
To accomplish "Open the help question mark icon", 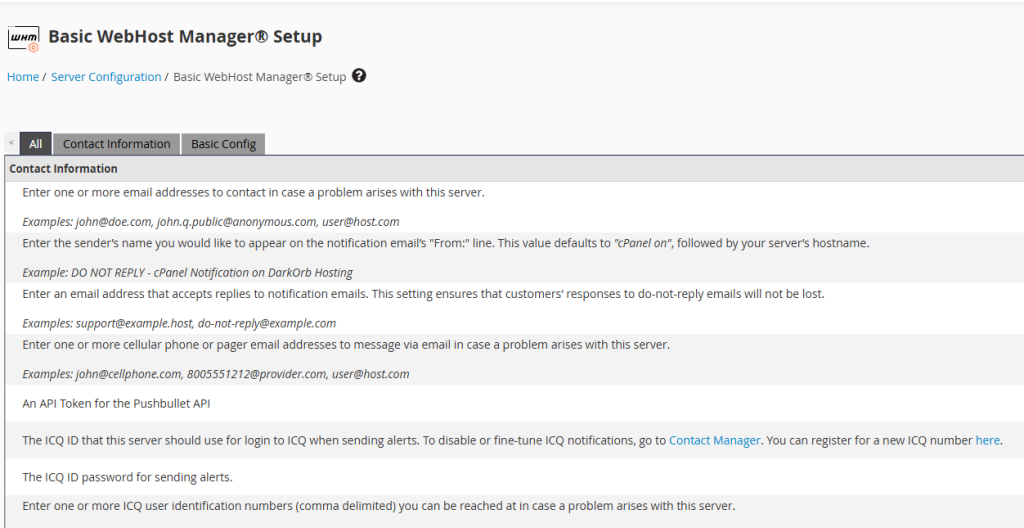I will [359, 76].
